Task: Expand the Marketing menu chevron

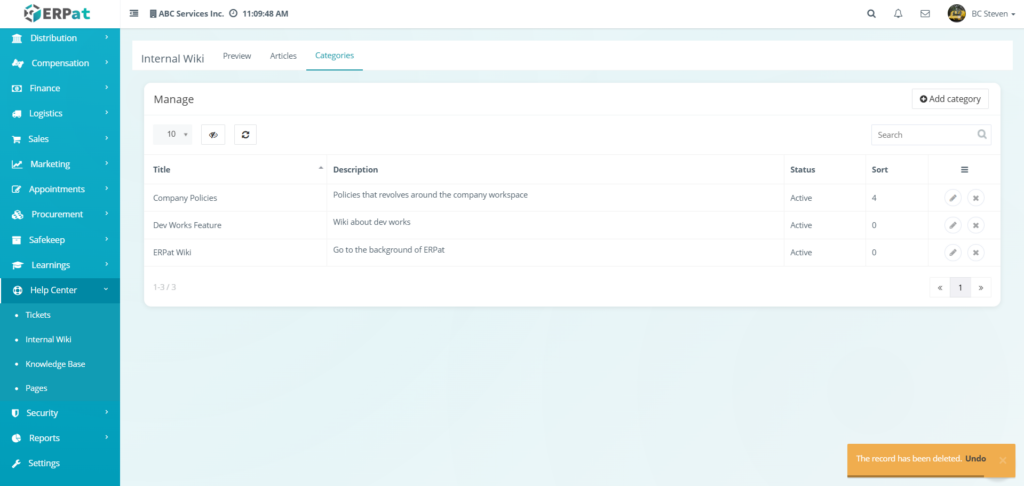Action: click(106, 164)
